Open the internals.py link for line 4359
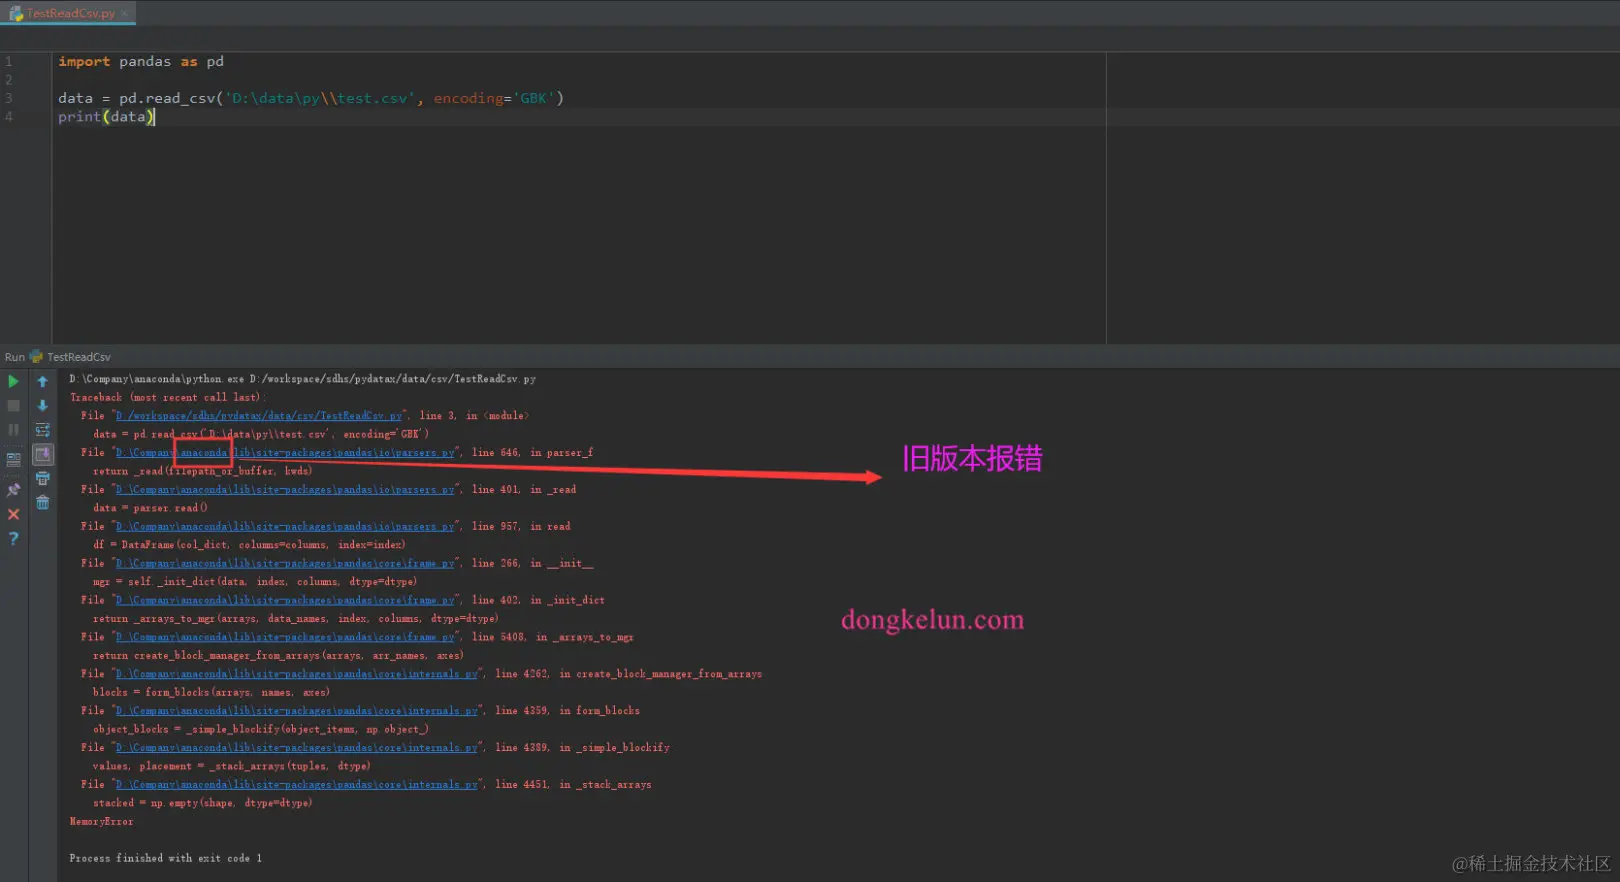Image resolution: width=1620 pixels, height=882 pixels. click(x=297, y=711)
